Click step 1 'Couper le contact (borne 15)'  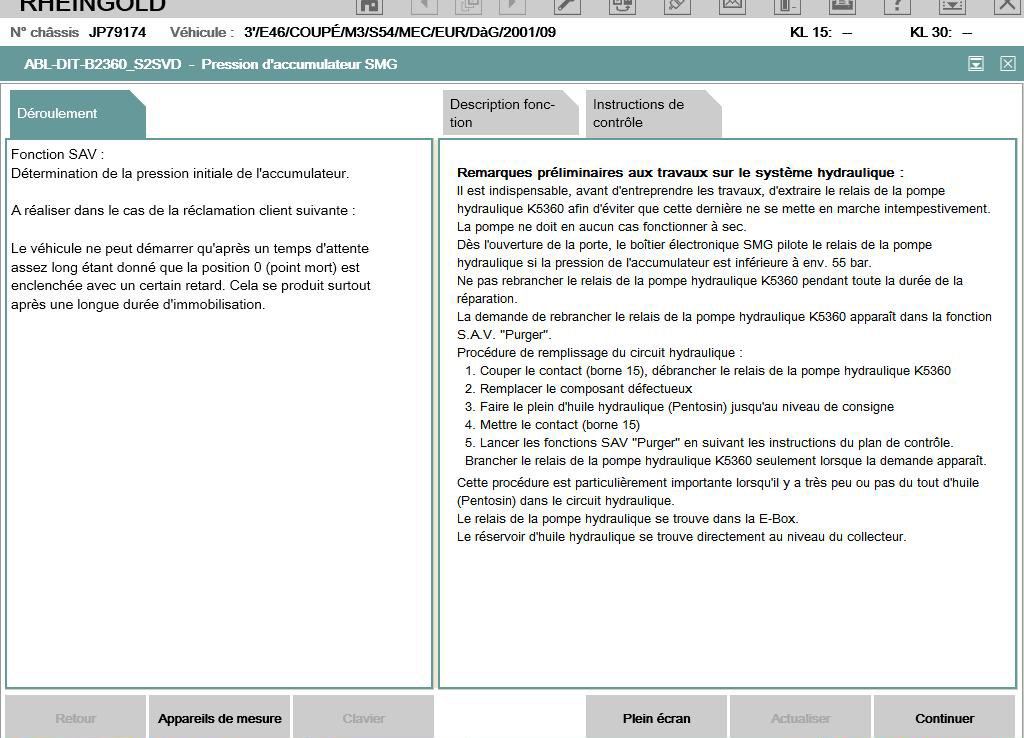tap(708, 370)
